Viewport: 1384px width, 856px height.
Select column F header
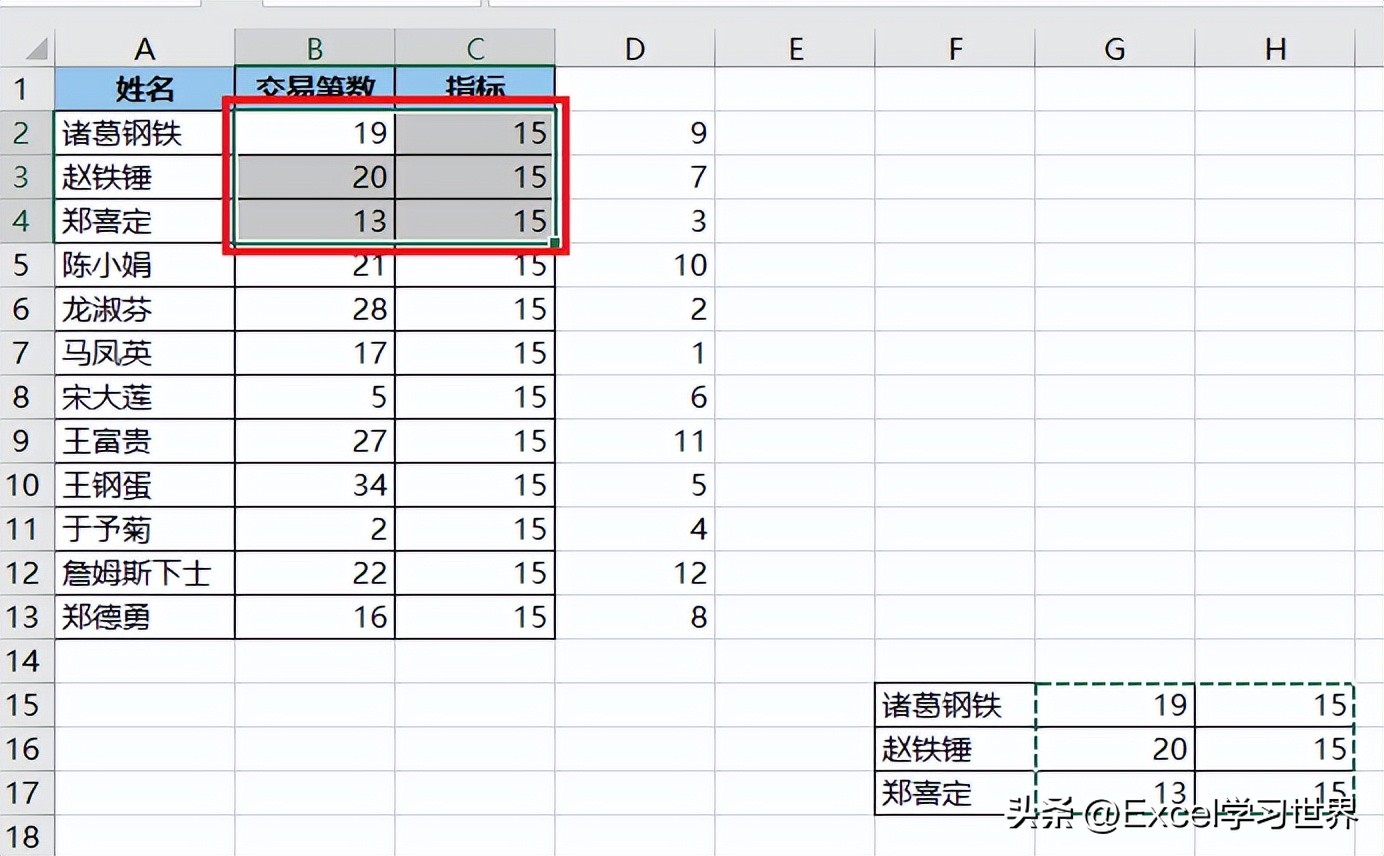click(x=955, y=47)
